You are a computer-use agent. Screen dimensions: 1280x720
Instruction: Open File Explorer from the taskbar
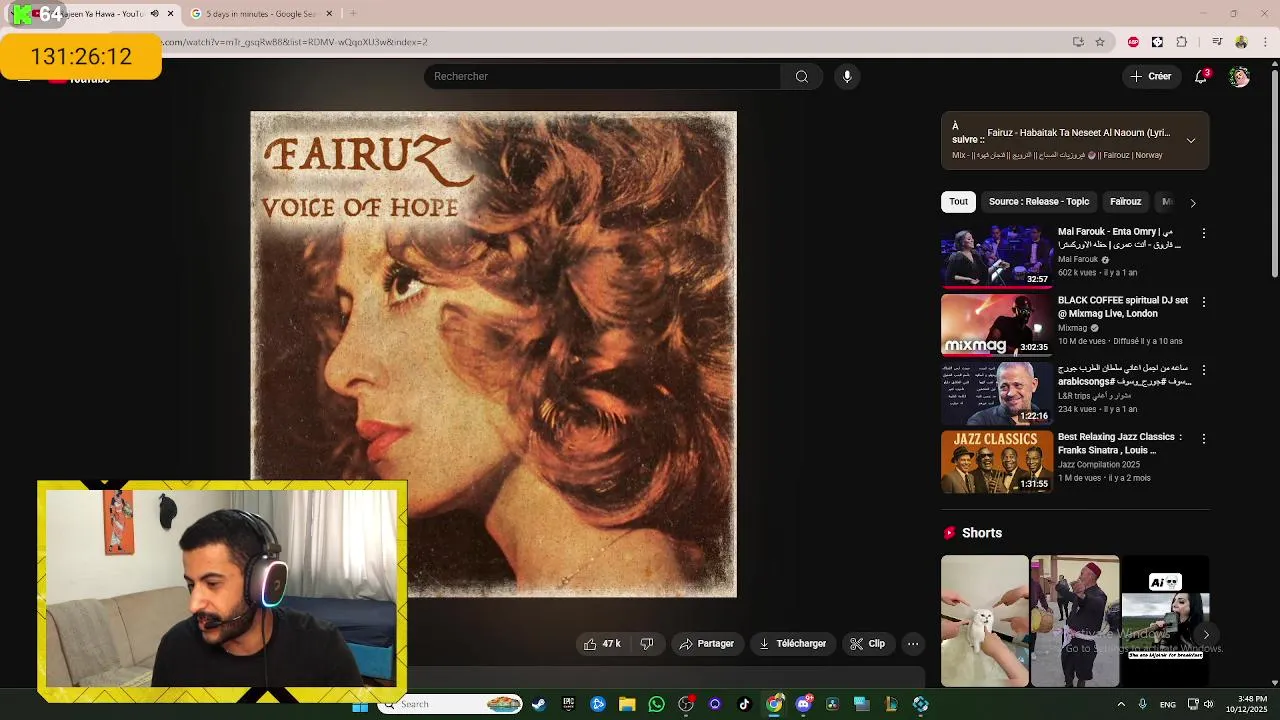[x=627, y=705]
